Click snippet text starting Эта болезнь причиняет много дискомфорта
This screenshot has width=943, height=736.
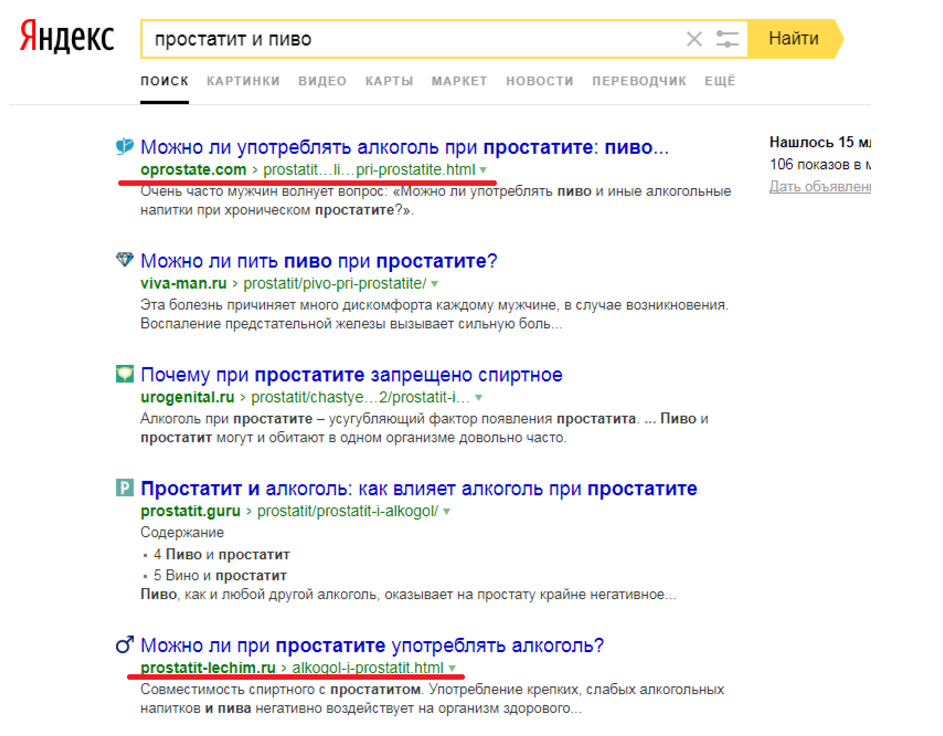coord(435,314)
